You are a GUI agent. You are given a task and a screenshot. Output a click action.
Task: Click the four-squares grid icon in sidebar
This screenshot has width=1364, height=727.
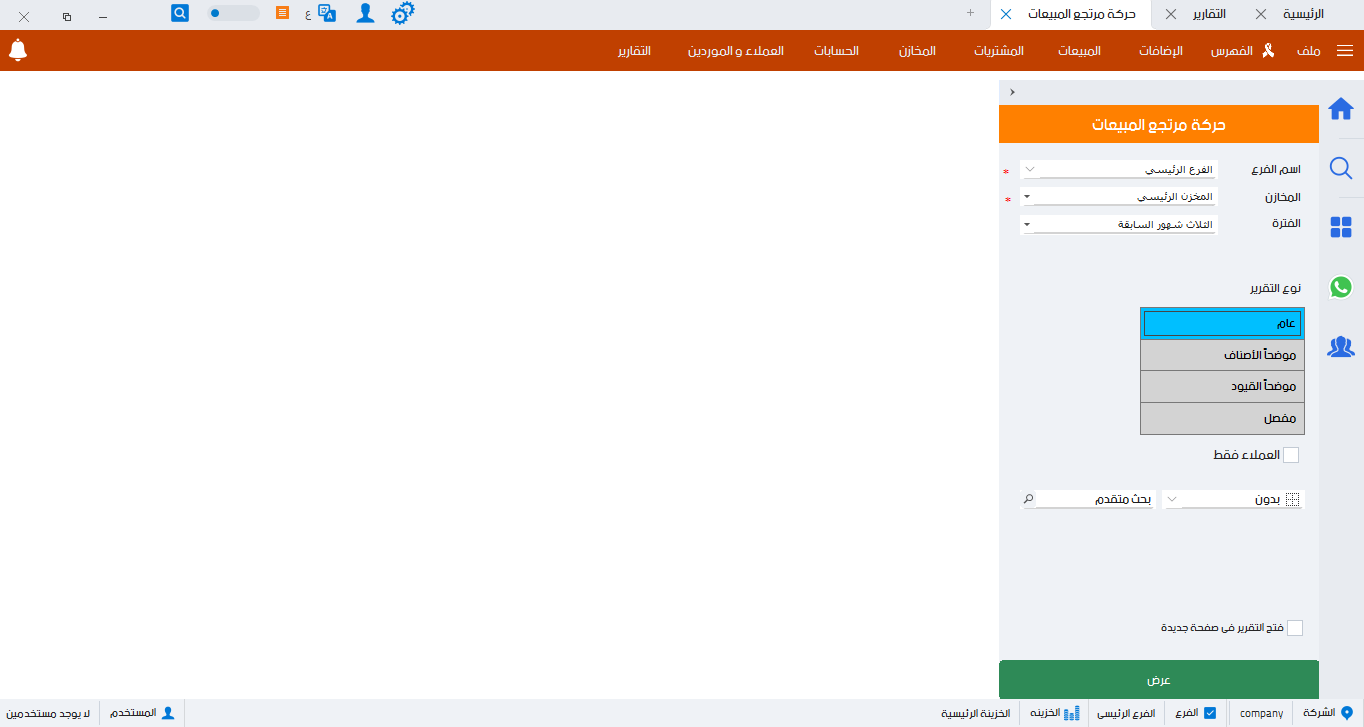tap(1340, 228)
